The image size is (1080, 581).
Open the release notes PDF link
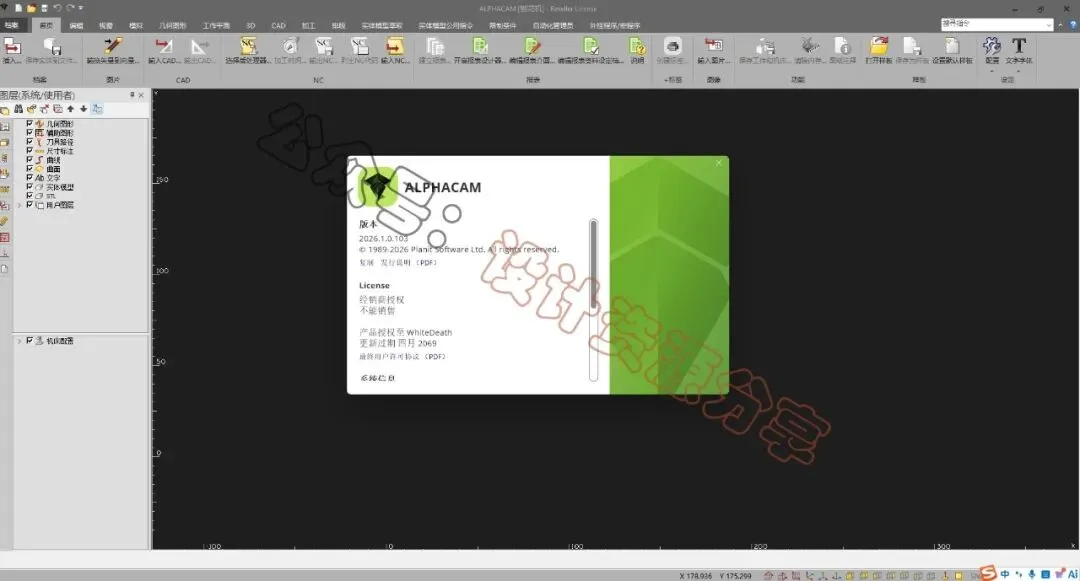pos(408,262)
